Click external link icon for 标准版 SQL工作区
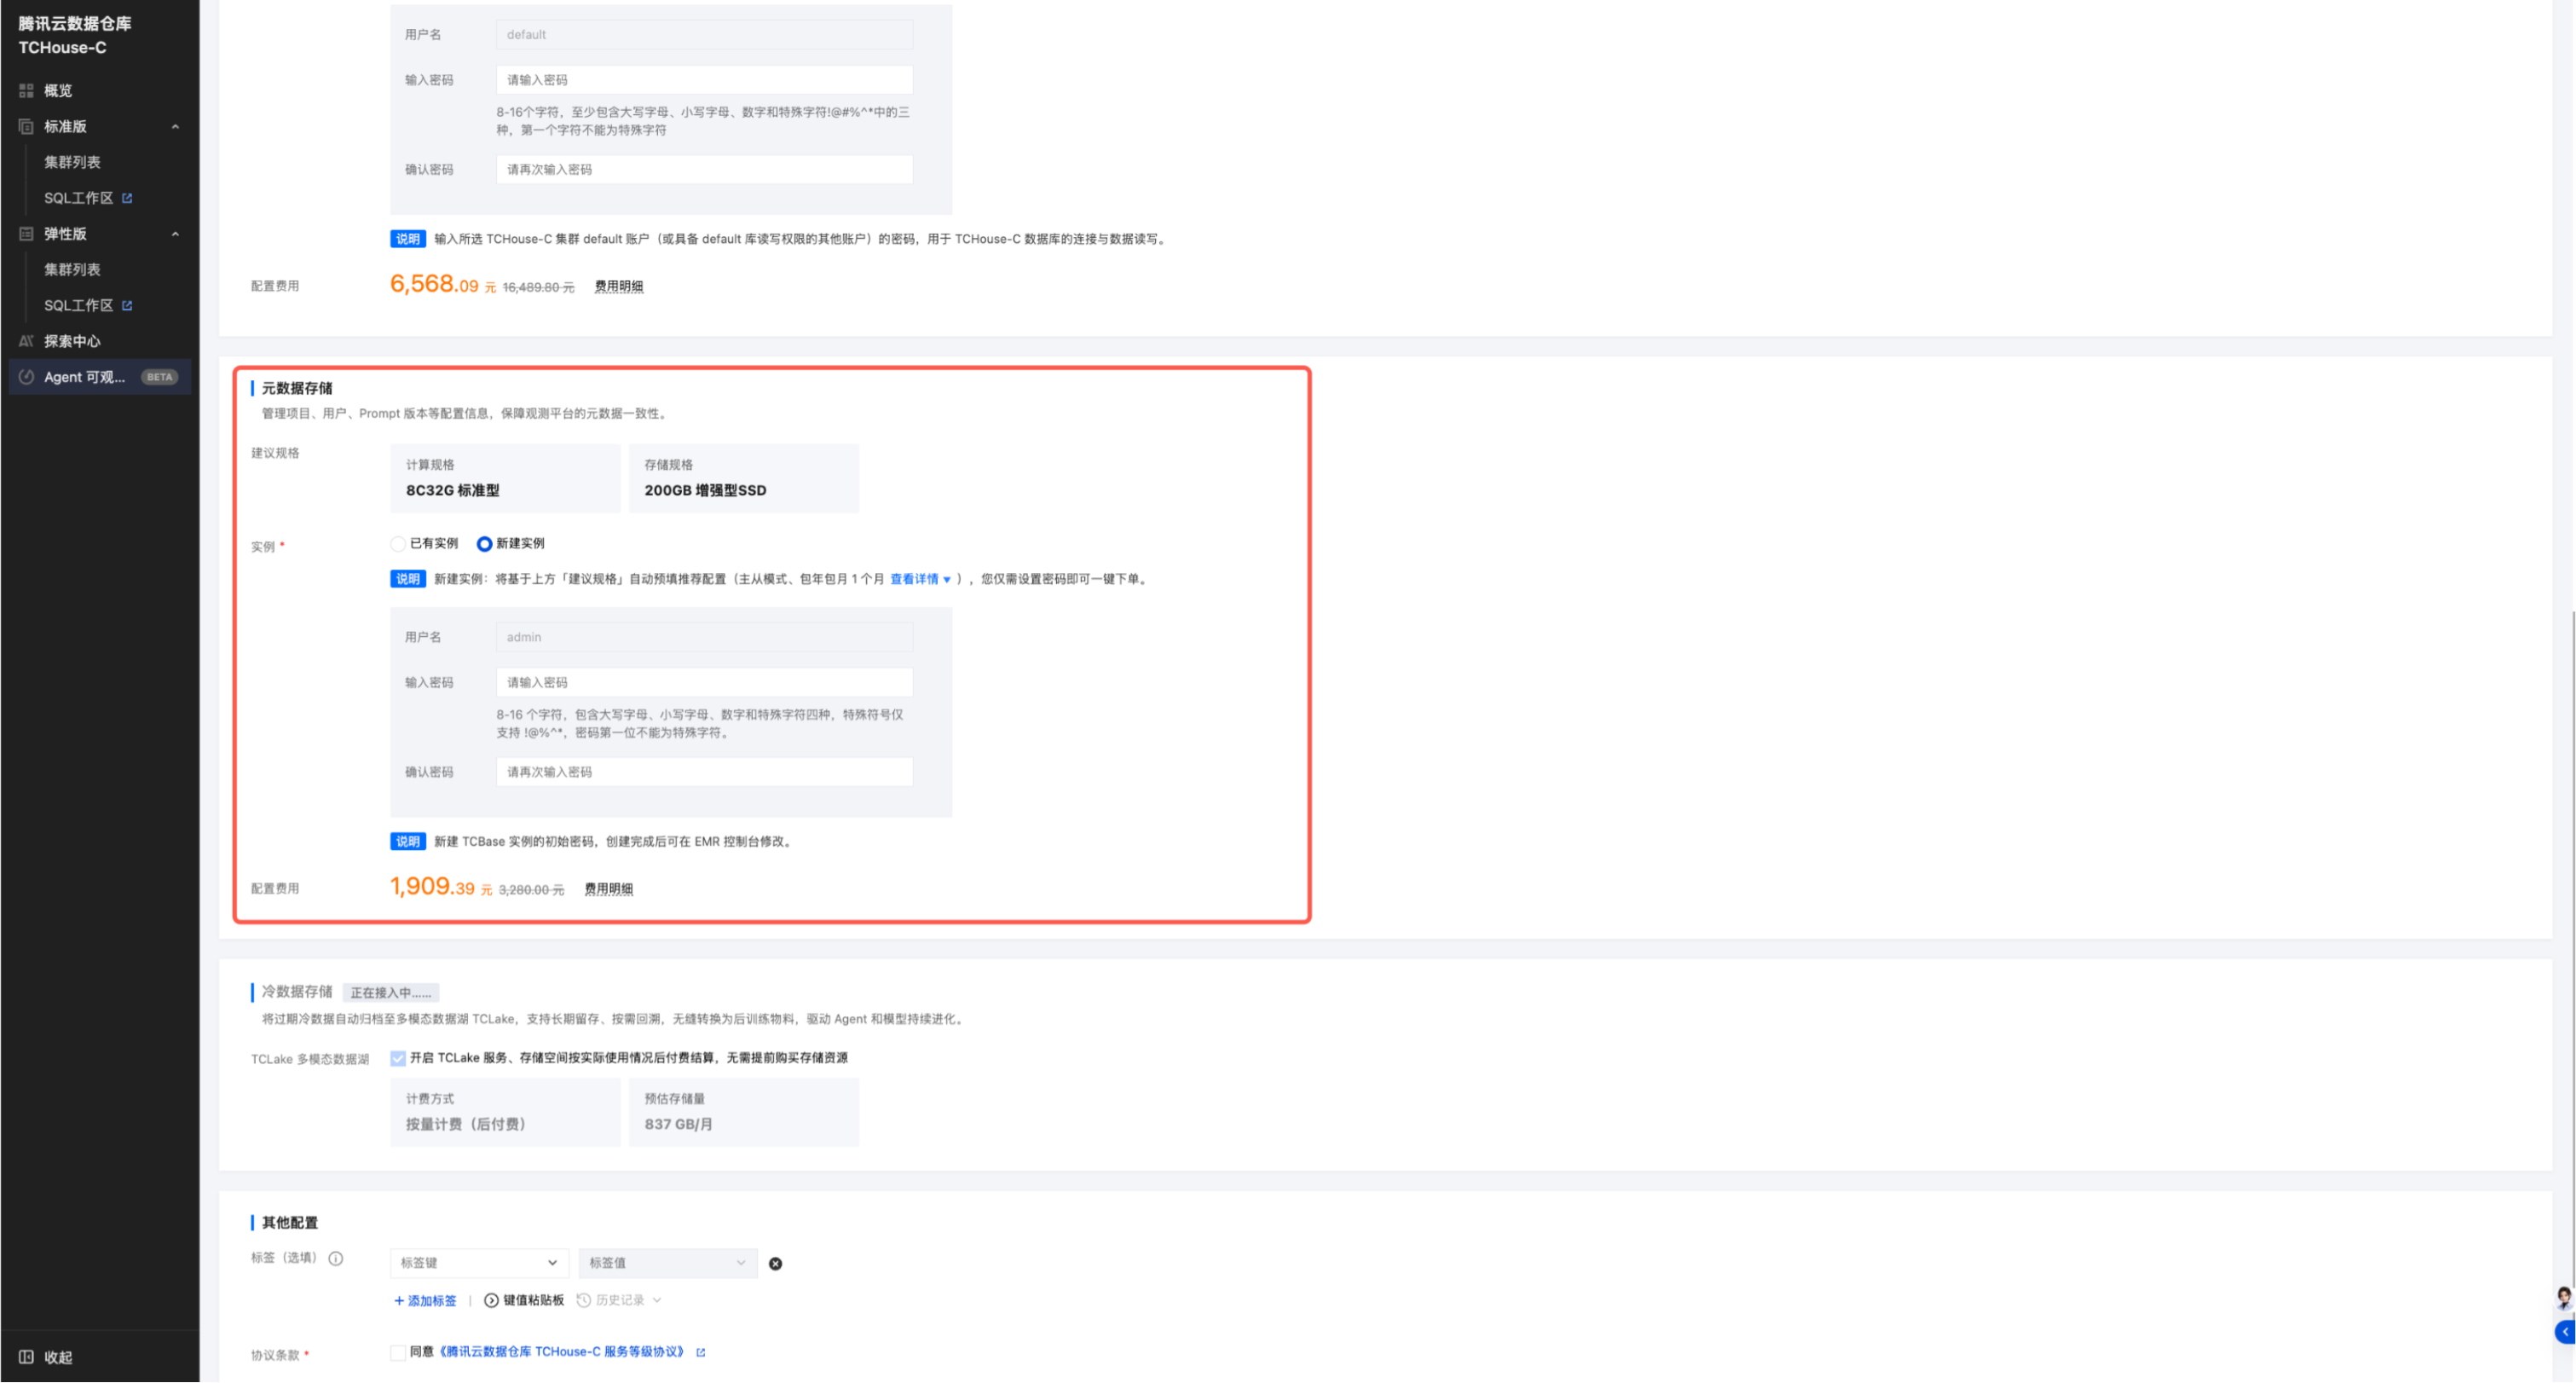Viewport: 2576px width, 1383px height. click(x=127, y=198)
